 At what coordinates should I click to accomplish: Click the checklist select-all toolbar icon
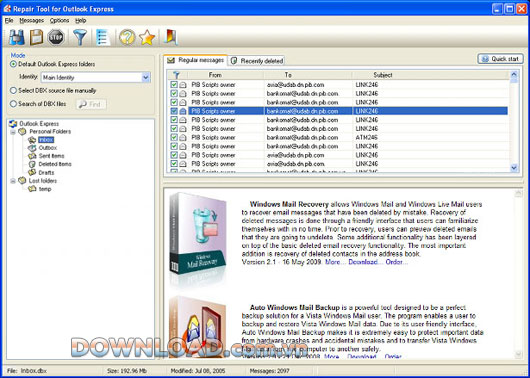click(x=103, y=37)
